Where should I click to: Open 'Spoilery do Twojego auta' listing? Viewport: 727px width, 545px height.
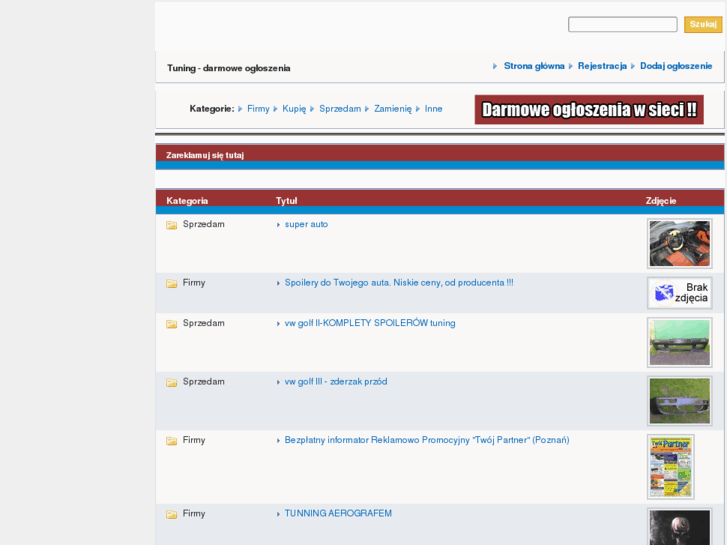(x=399, y=283)
